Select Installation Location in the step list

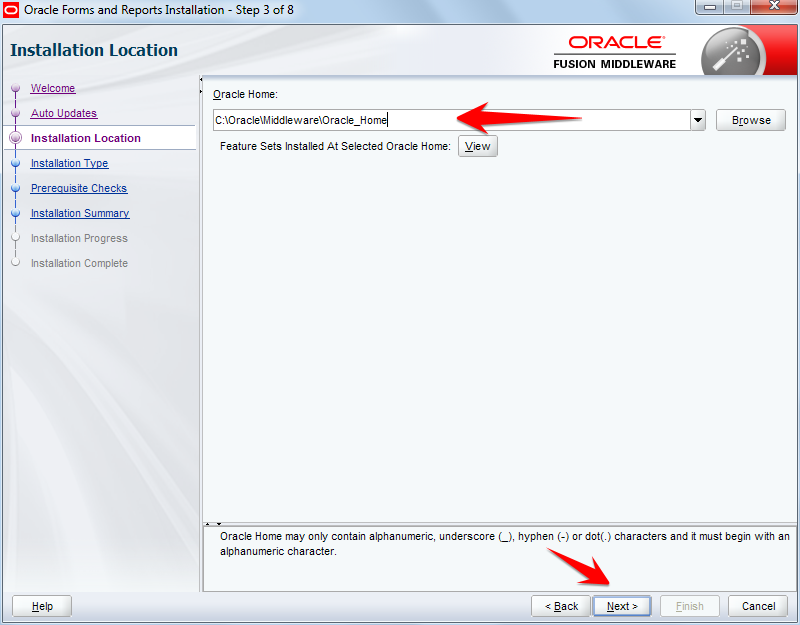[86, 138]
